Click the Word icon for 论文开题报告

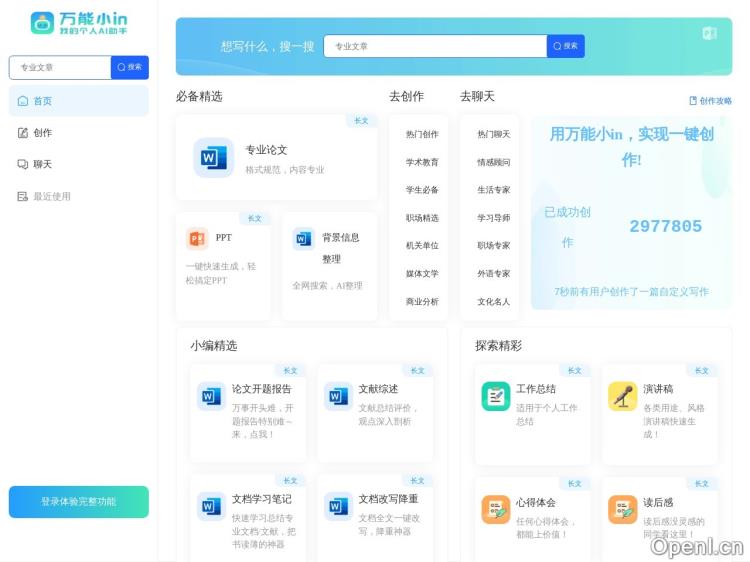pyautogui.click(x=211, y=396)
